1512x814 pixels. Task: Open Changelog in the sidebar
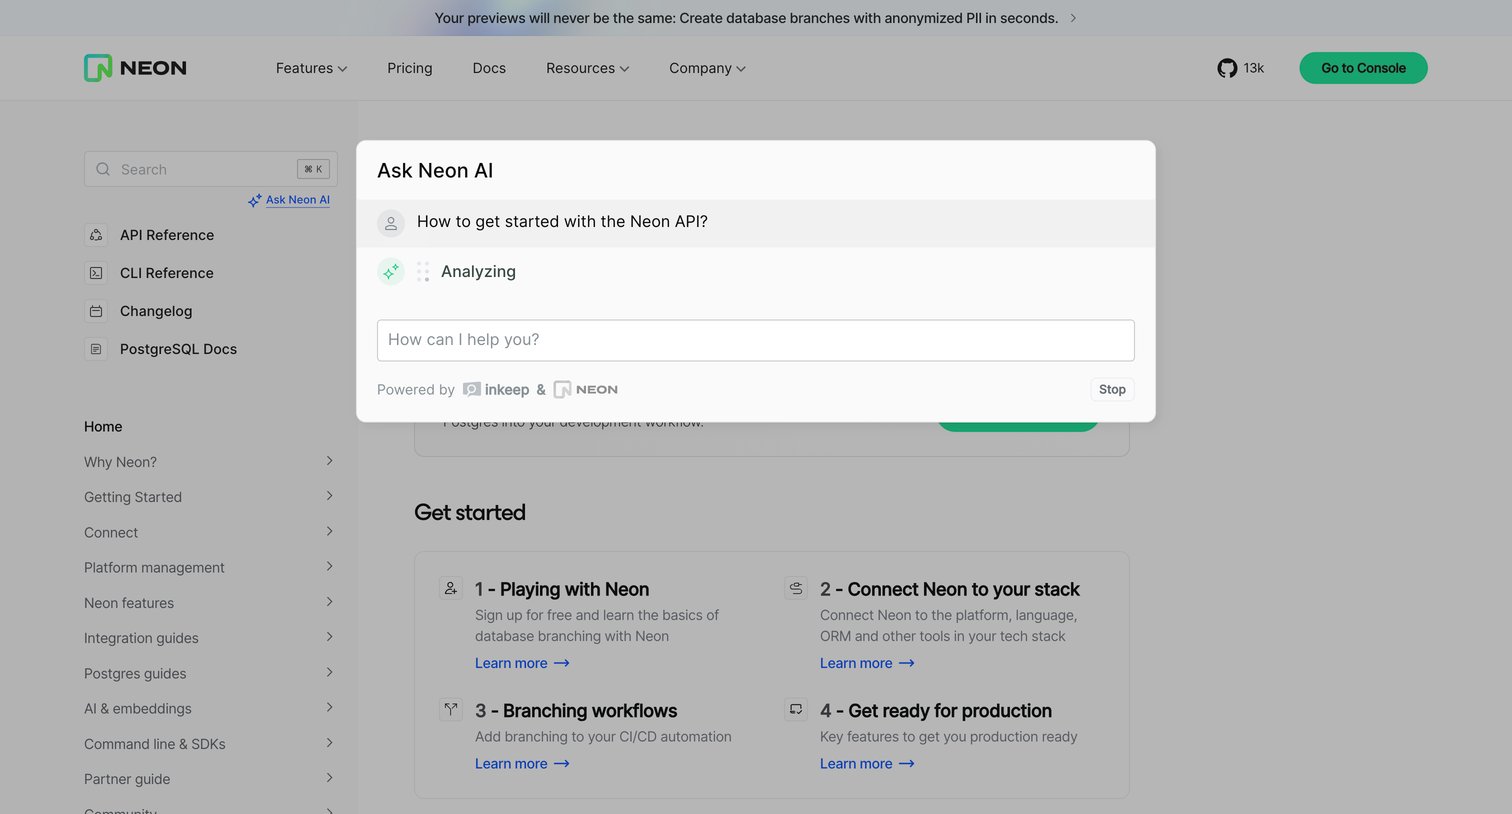(x=156, y=311)
